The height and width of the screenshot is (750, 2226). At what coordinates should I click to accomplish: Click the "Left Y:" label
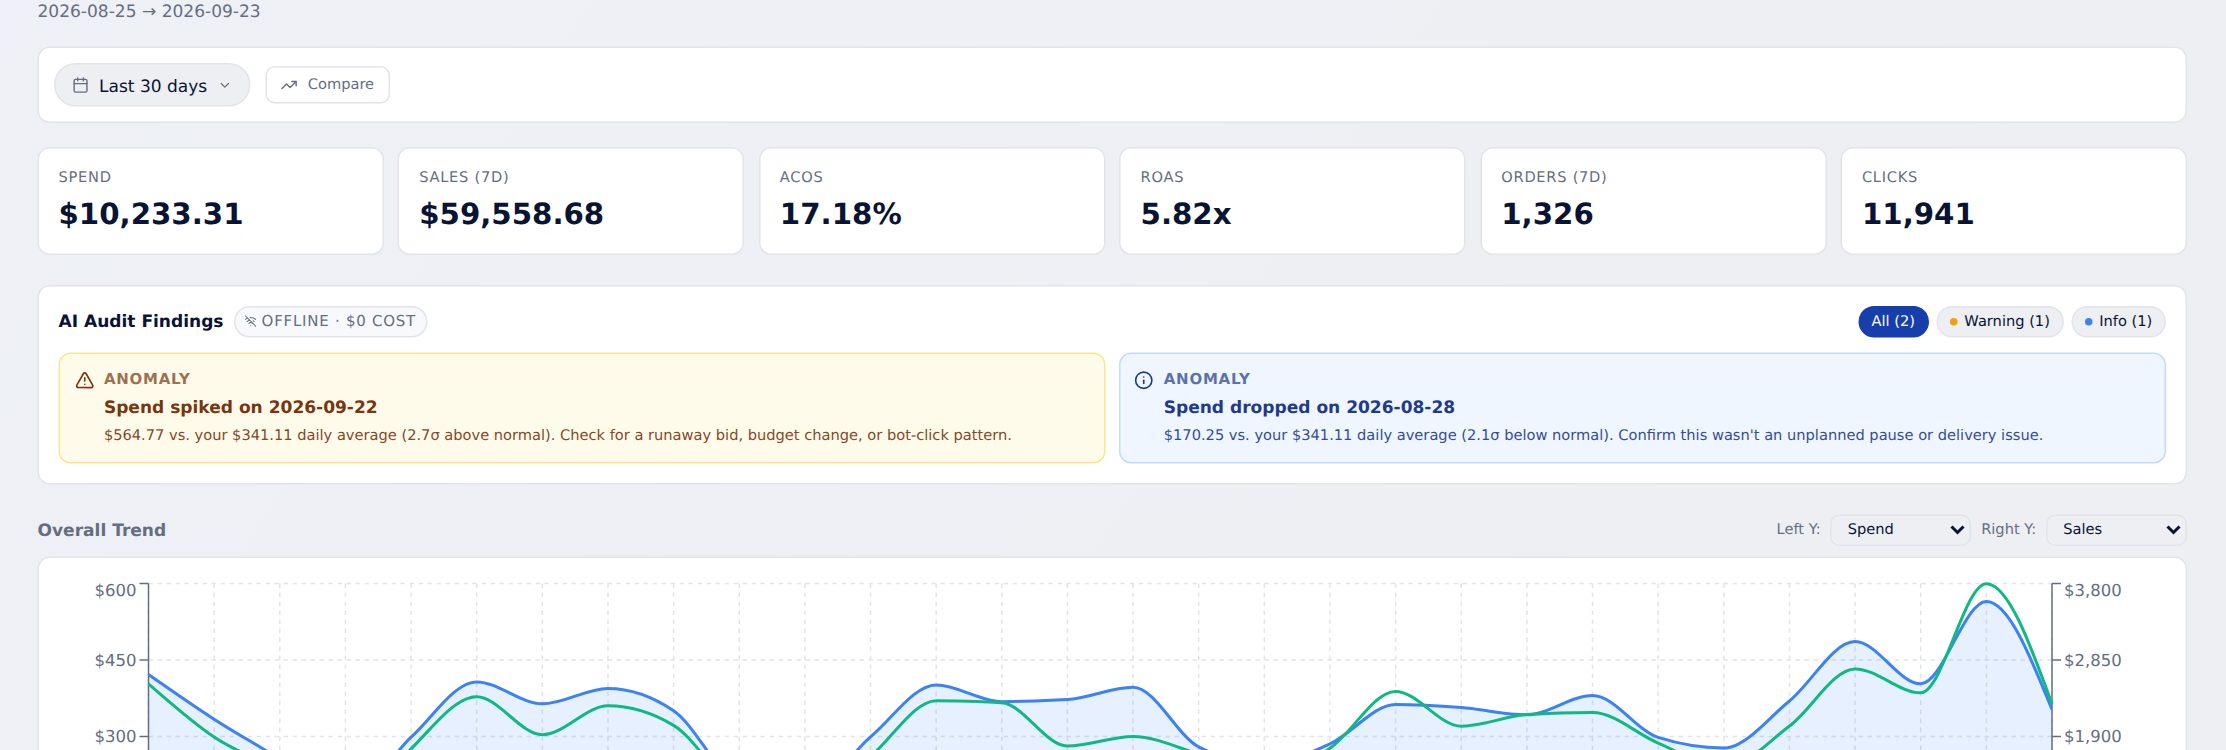[1798, 529]
